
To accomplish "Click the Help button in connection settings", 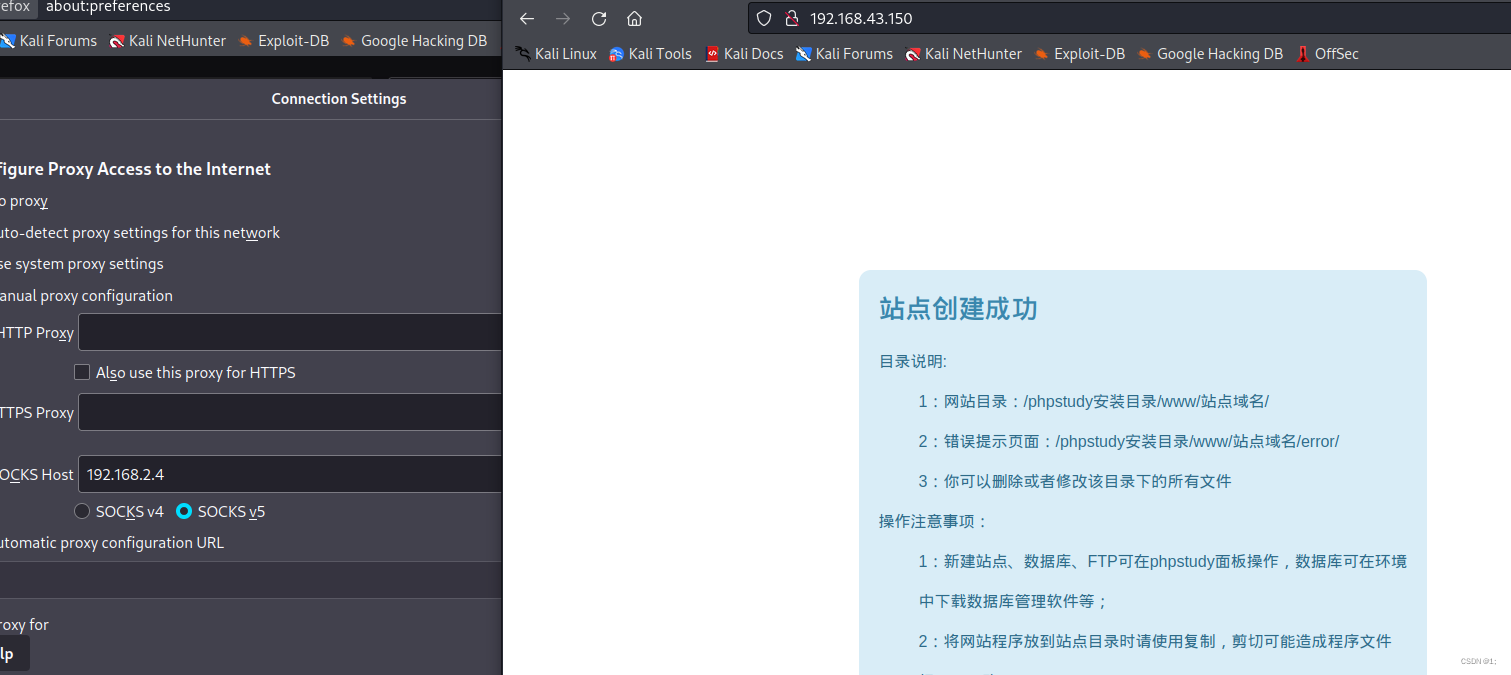I will [12, 654].
